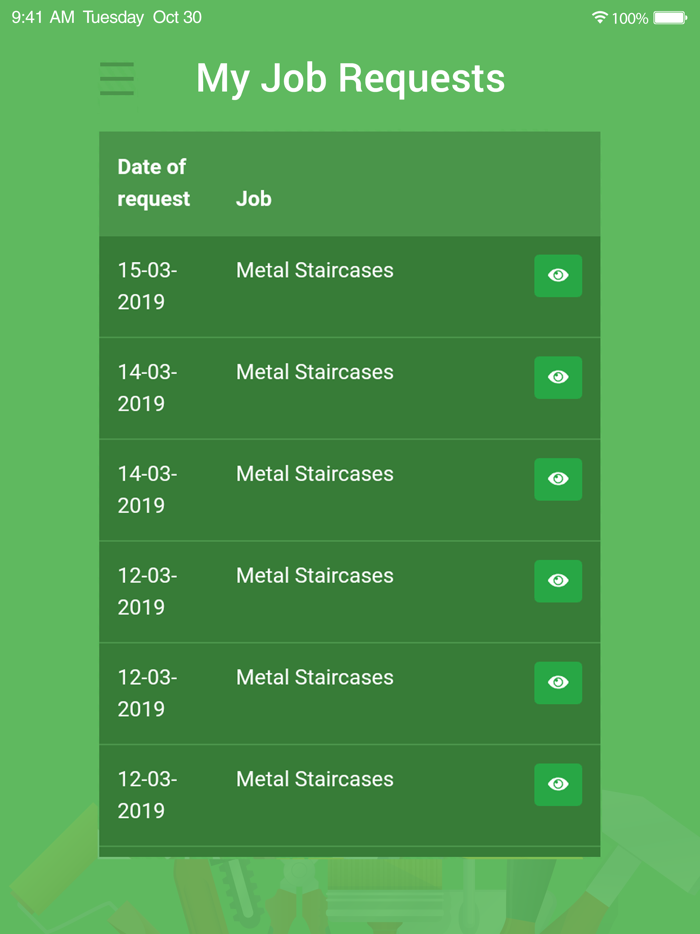
Task: Open the second 12-03-2019 request details
Action: (x=558, y=683)
